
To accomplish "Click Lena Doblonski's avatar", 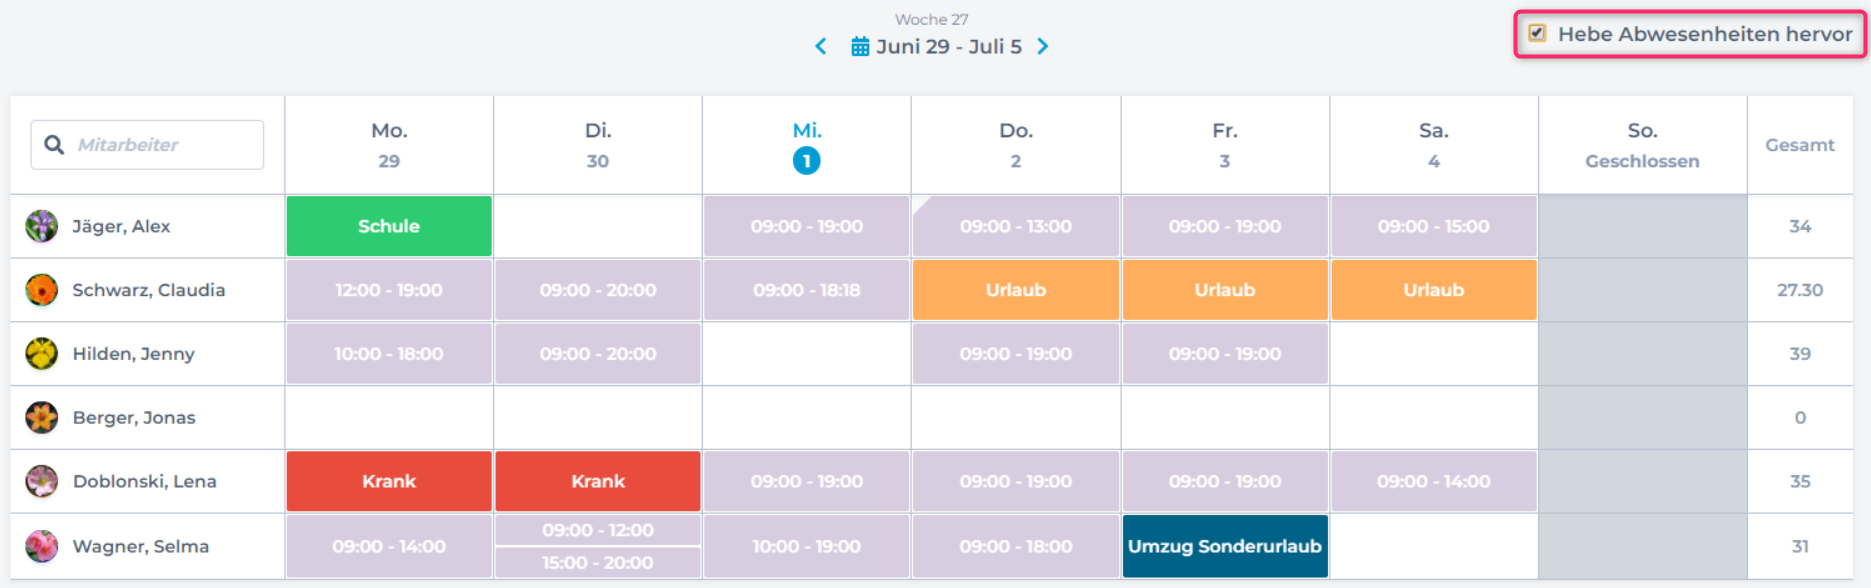I will [x=42, y=482].
